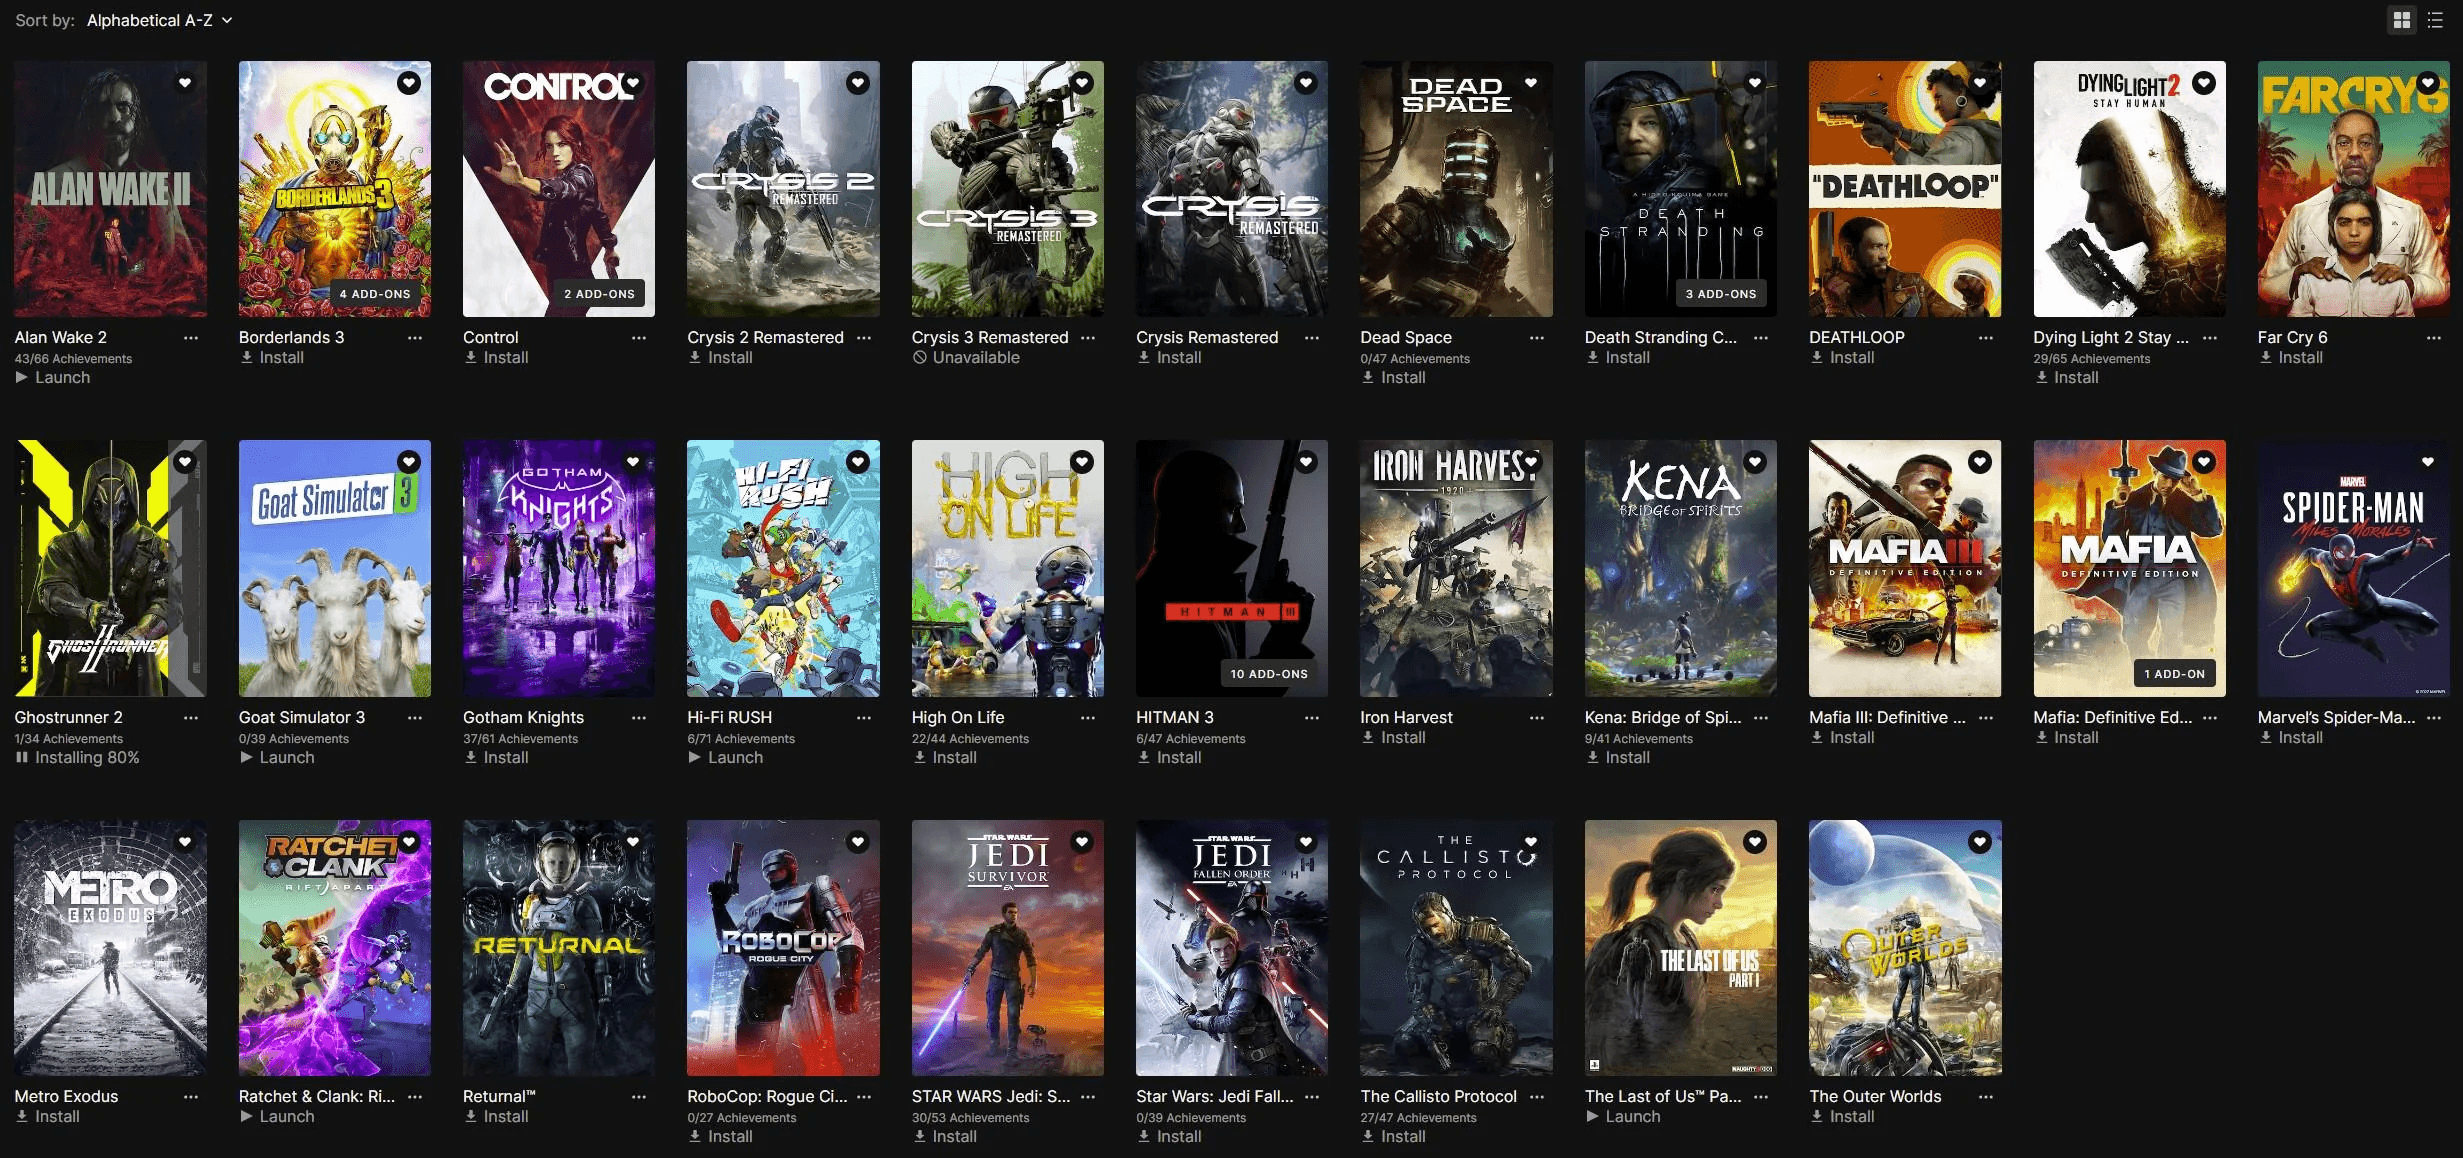This screenshot has width=2463, height=1158.
Task: Click the download icon beside Install for Mafia: Definitive Edition
Action: [x=2041, y=737]
